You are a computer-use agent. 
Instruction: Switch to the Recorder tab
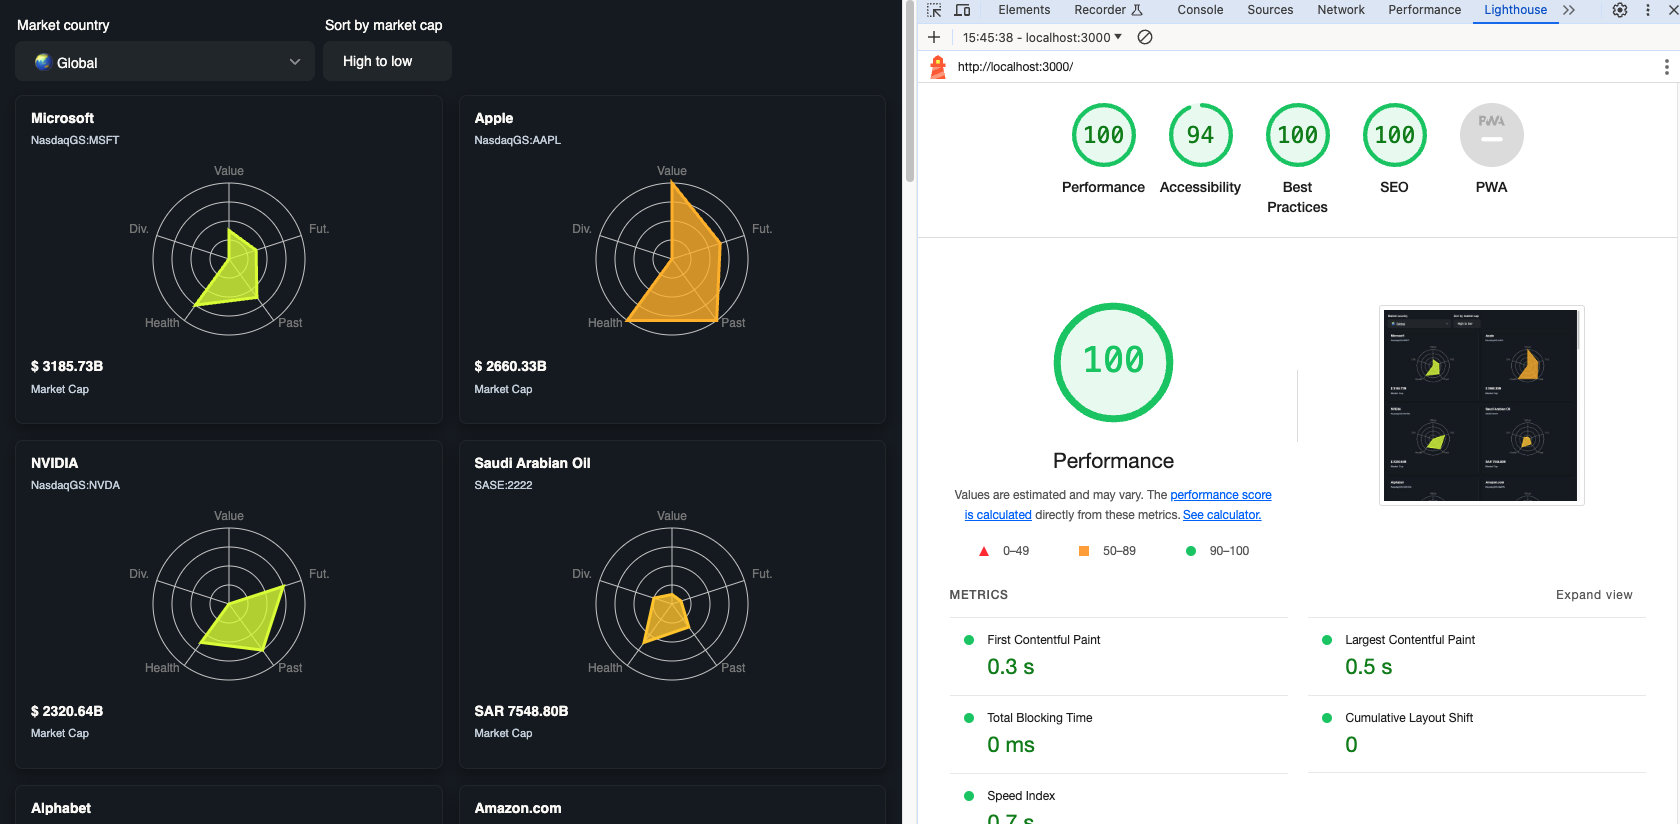(1108, 10)
